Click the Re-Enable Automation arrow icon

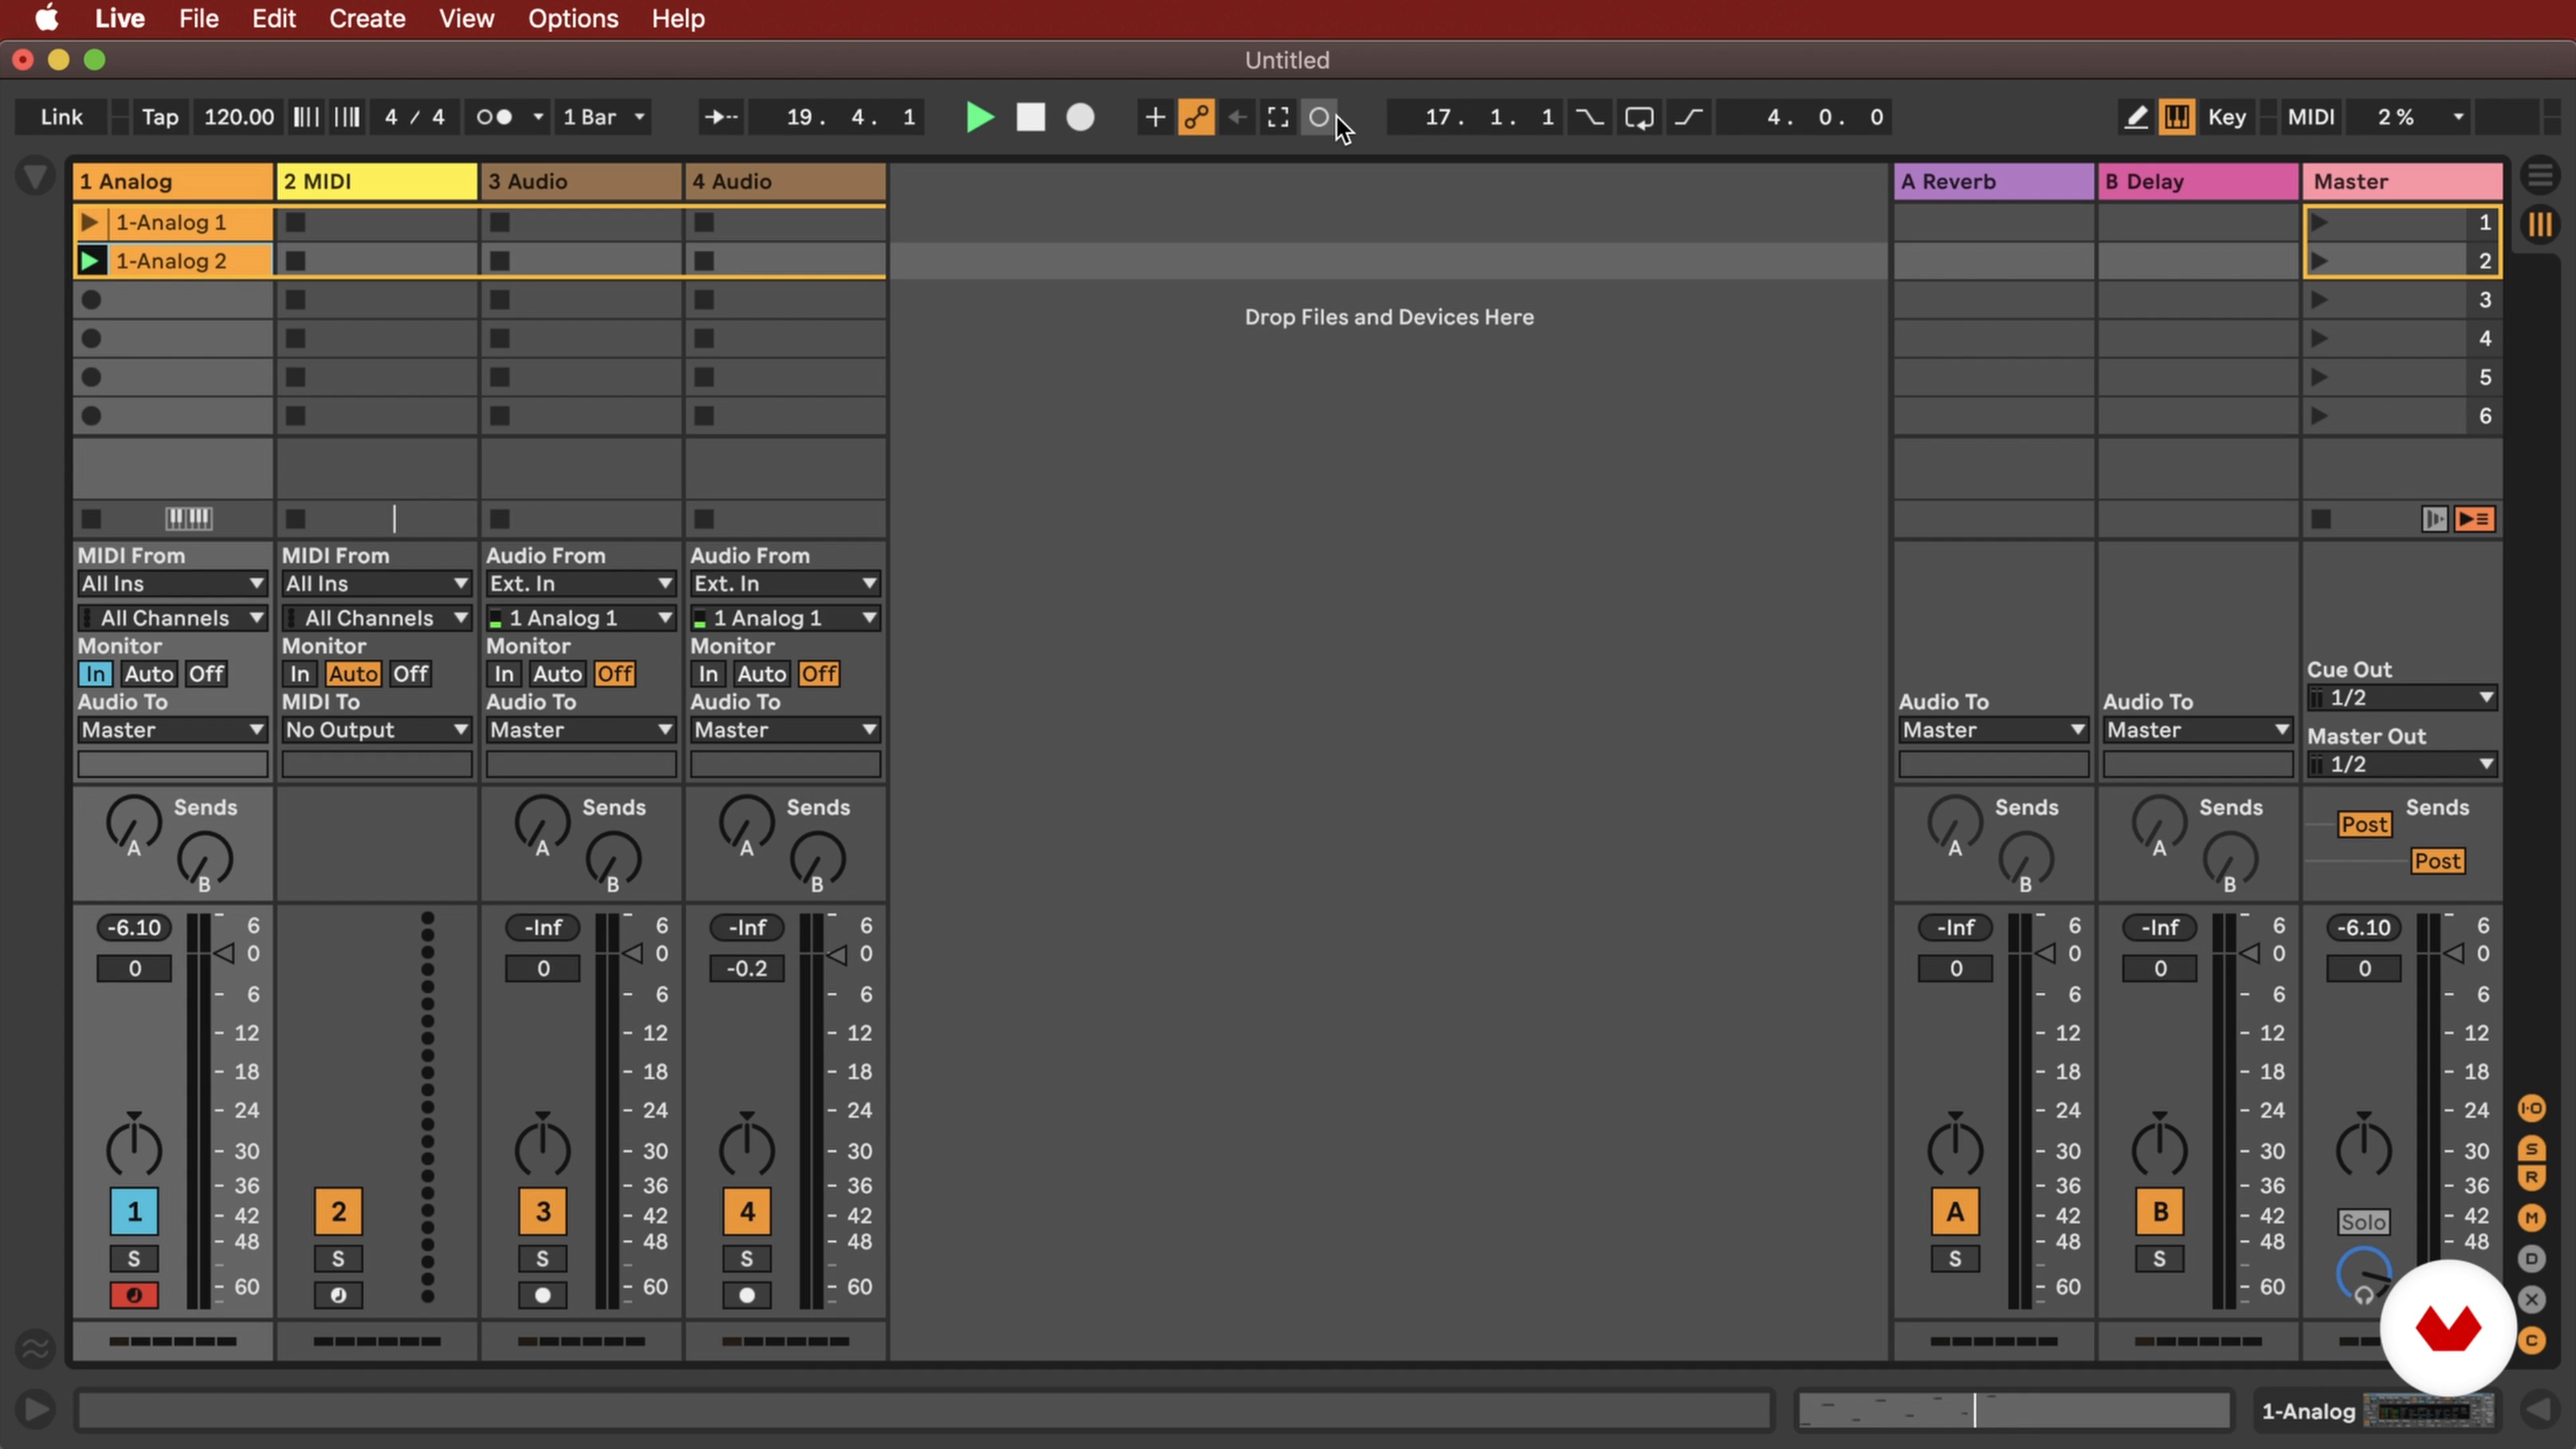[x=1237, y=117]
